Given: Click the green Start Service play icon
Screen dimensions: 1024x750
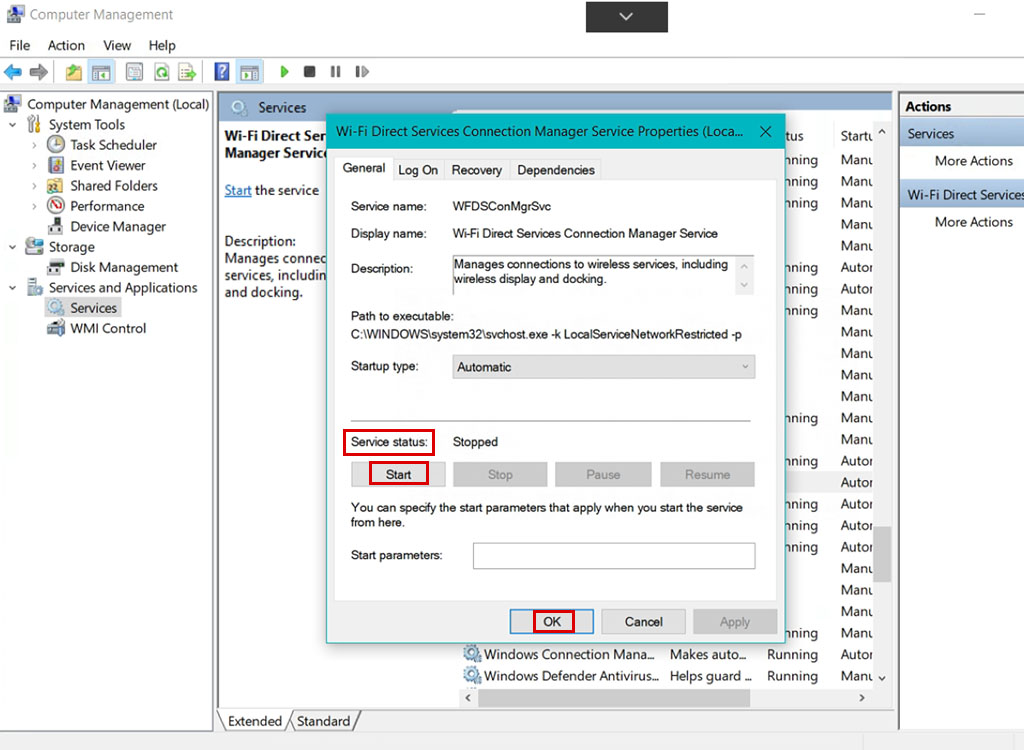Looking at the screenshot, I should 284,72.
